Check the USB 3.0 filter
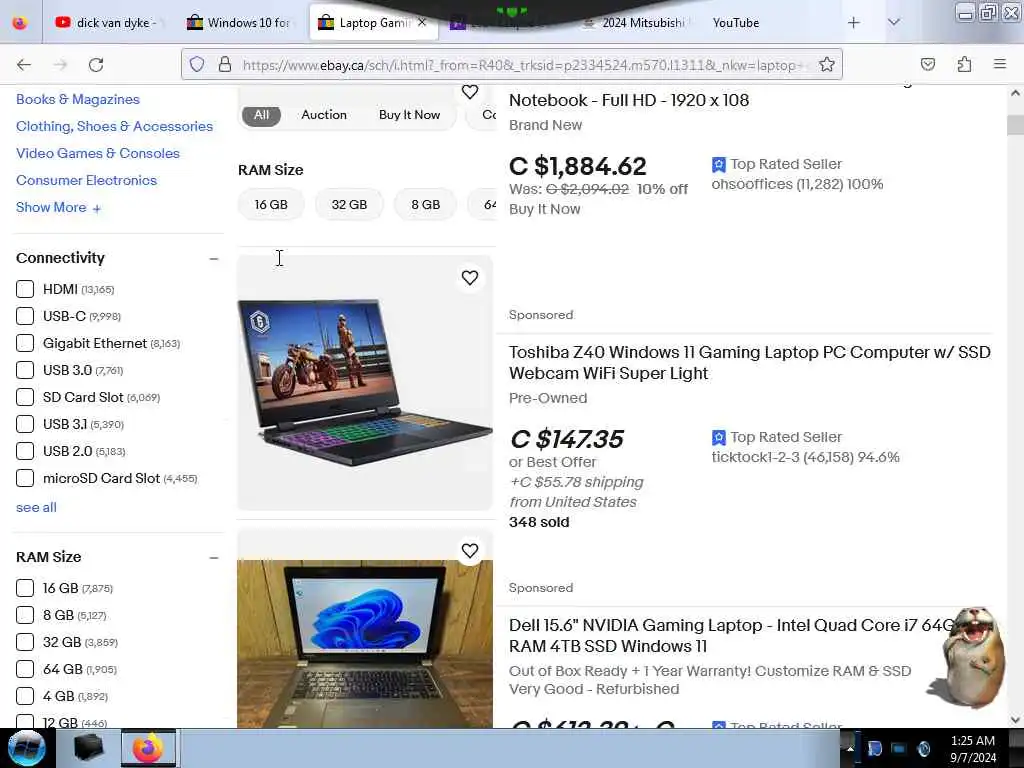 25,370
